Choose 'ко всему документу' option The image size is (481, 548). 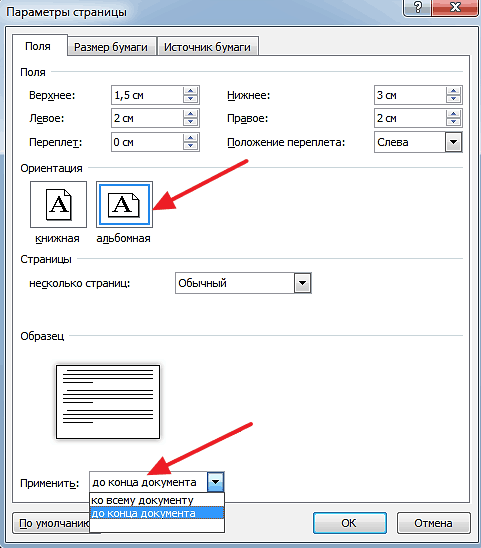click(x=157, y=500)
